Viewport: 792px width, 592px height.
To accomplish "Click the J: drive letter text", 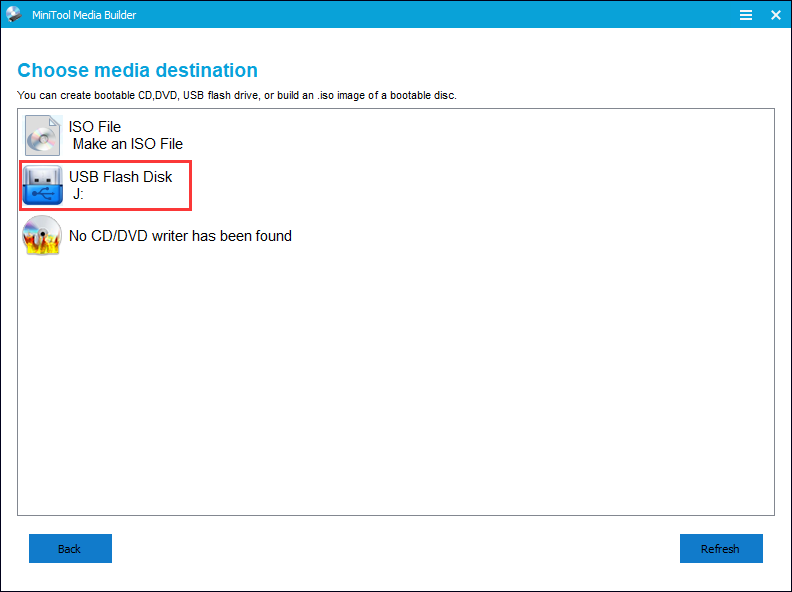I will (78, 193).
